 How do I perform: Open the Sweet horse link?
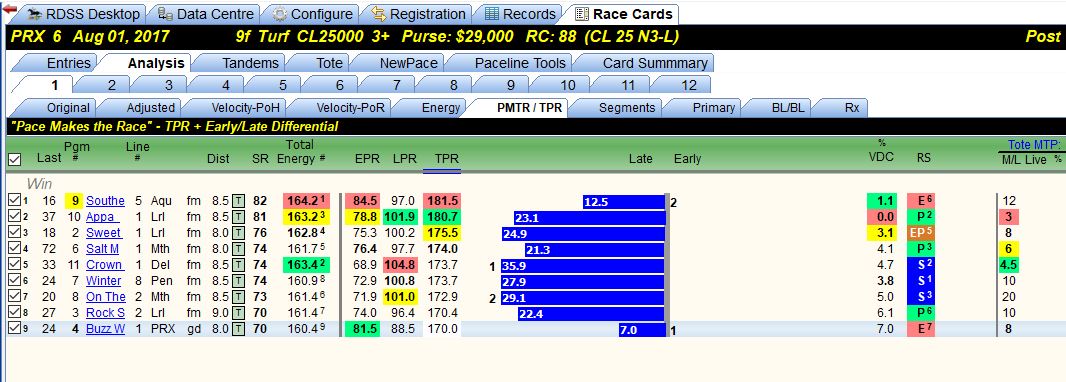[x=103, y=232]
